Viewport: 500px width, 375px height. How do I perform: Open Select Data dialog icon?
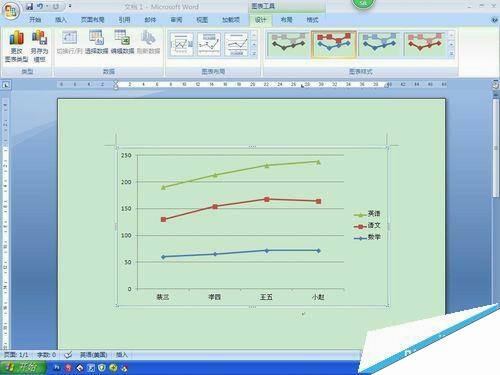pyautogui.click(x=96, y=42)
